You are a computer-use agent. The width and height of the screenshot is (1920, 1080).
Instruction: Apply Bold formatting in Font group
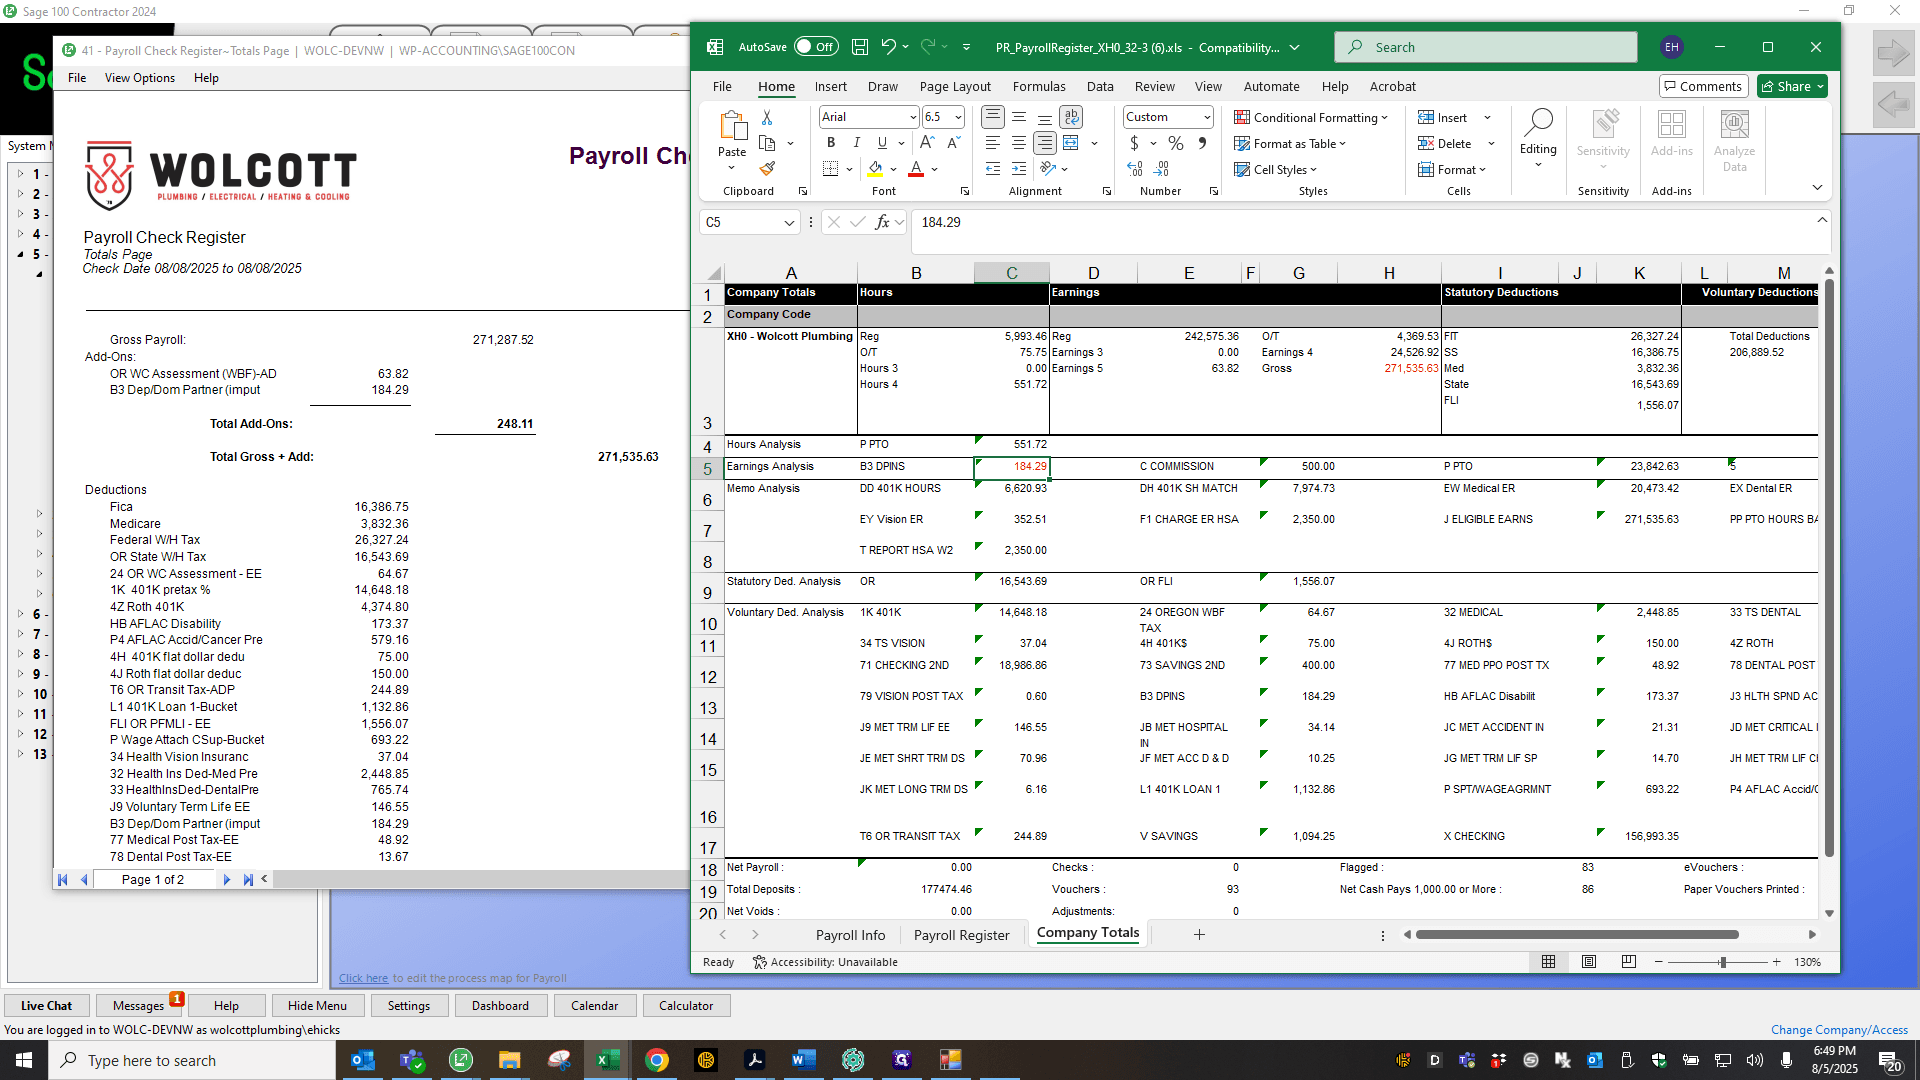click(x=830, y=143)
